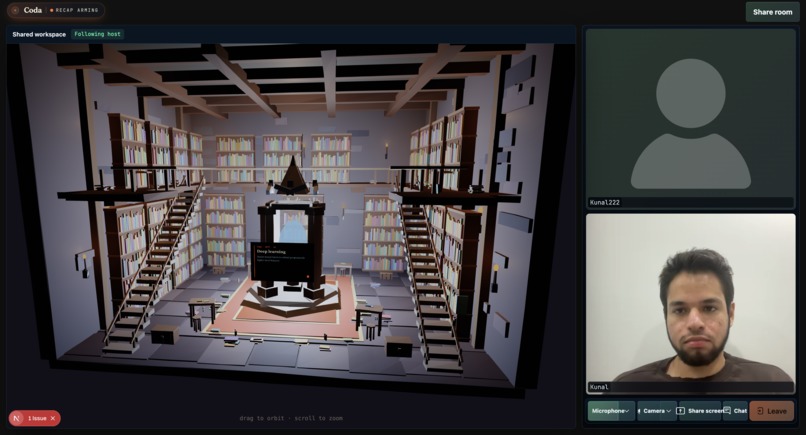Open the Camera device dropdown arrow
806x435 pixels.
669,411
